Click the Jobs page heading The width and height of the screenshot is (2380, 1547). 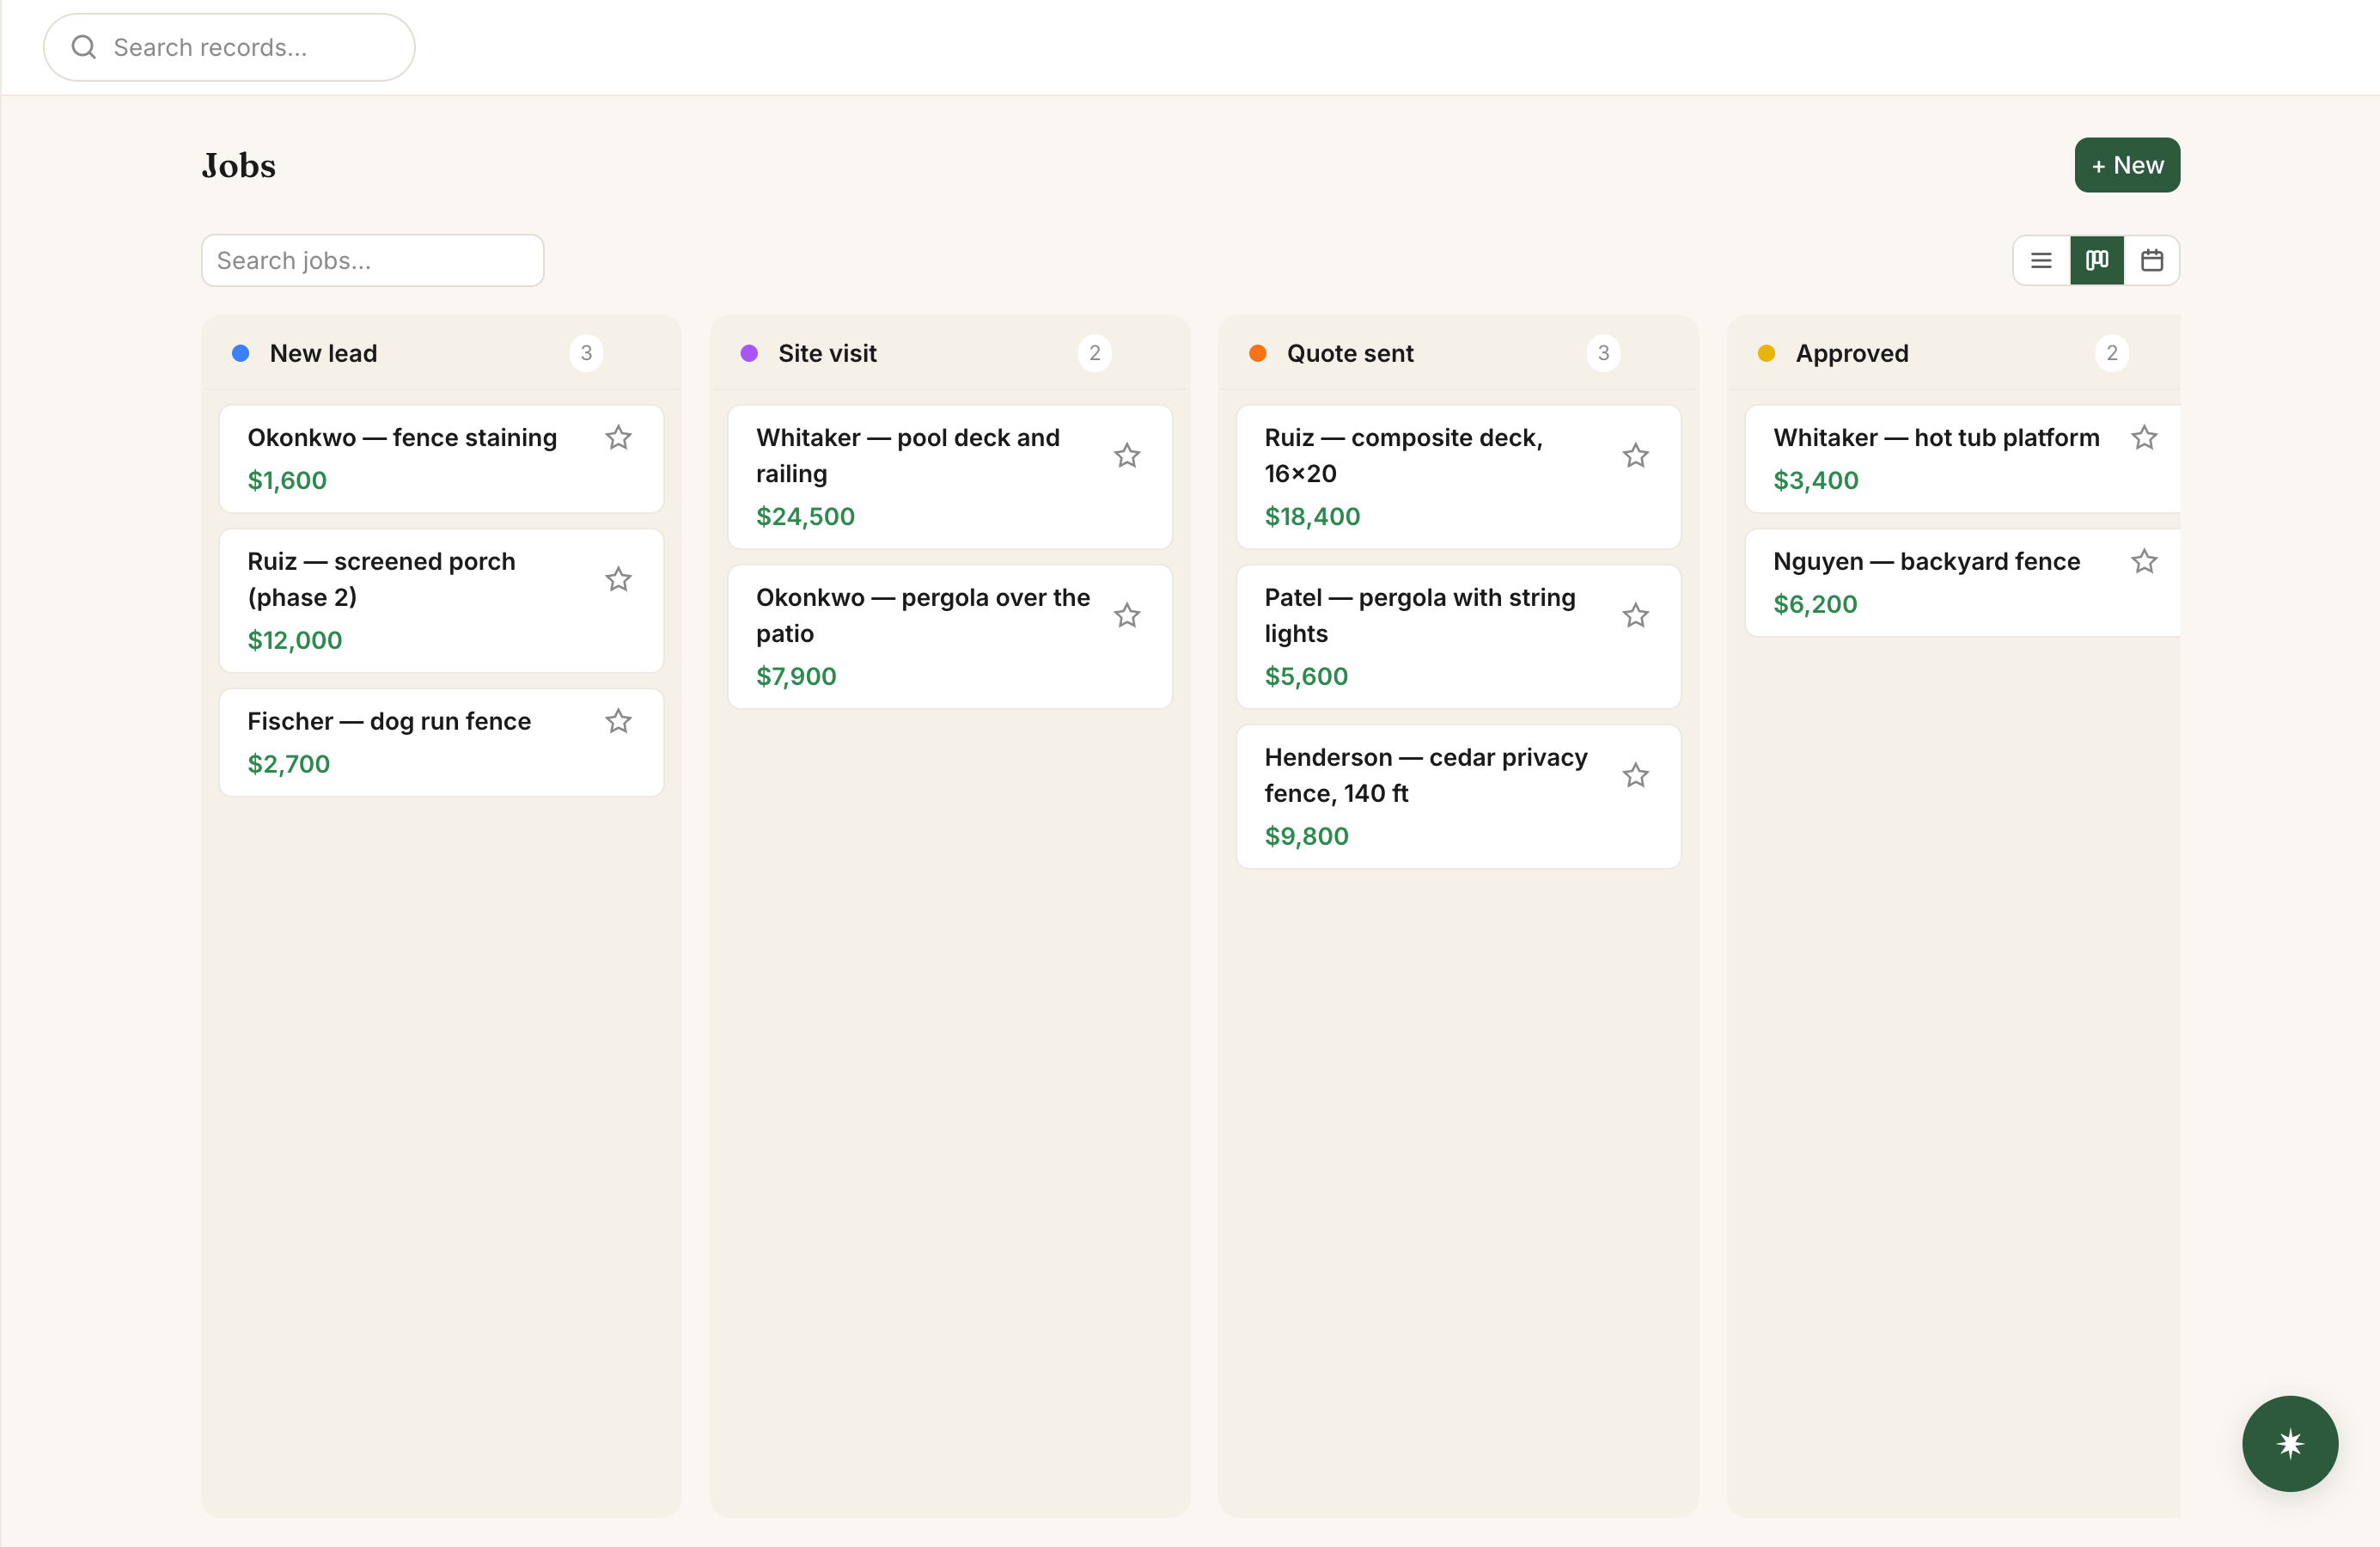click(239, 165)
